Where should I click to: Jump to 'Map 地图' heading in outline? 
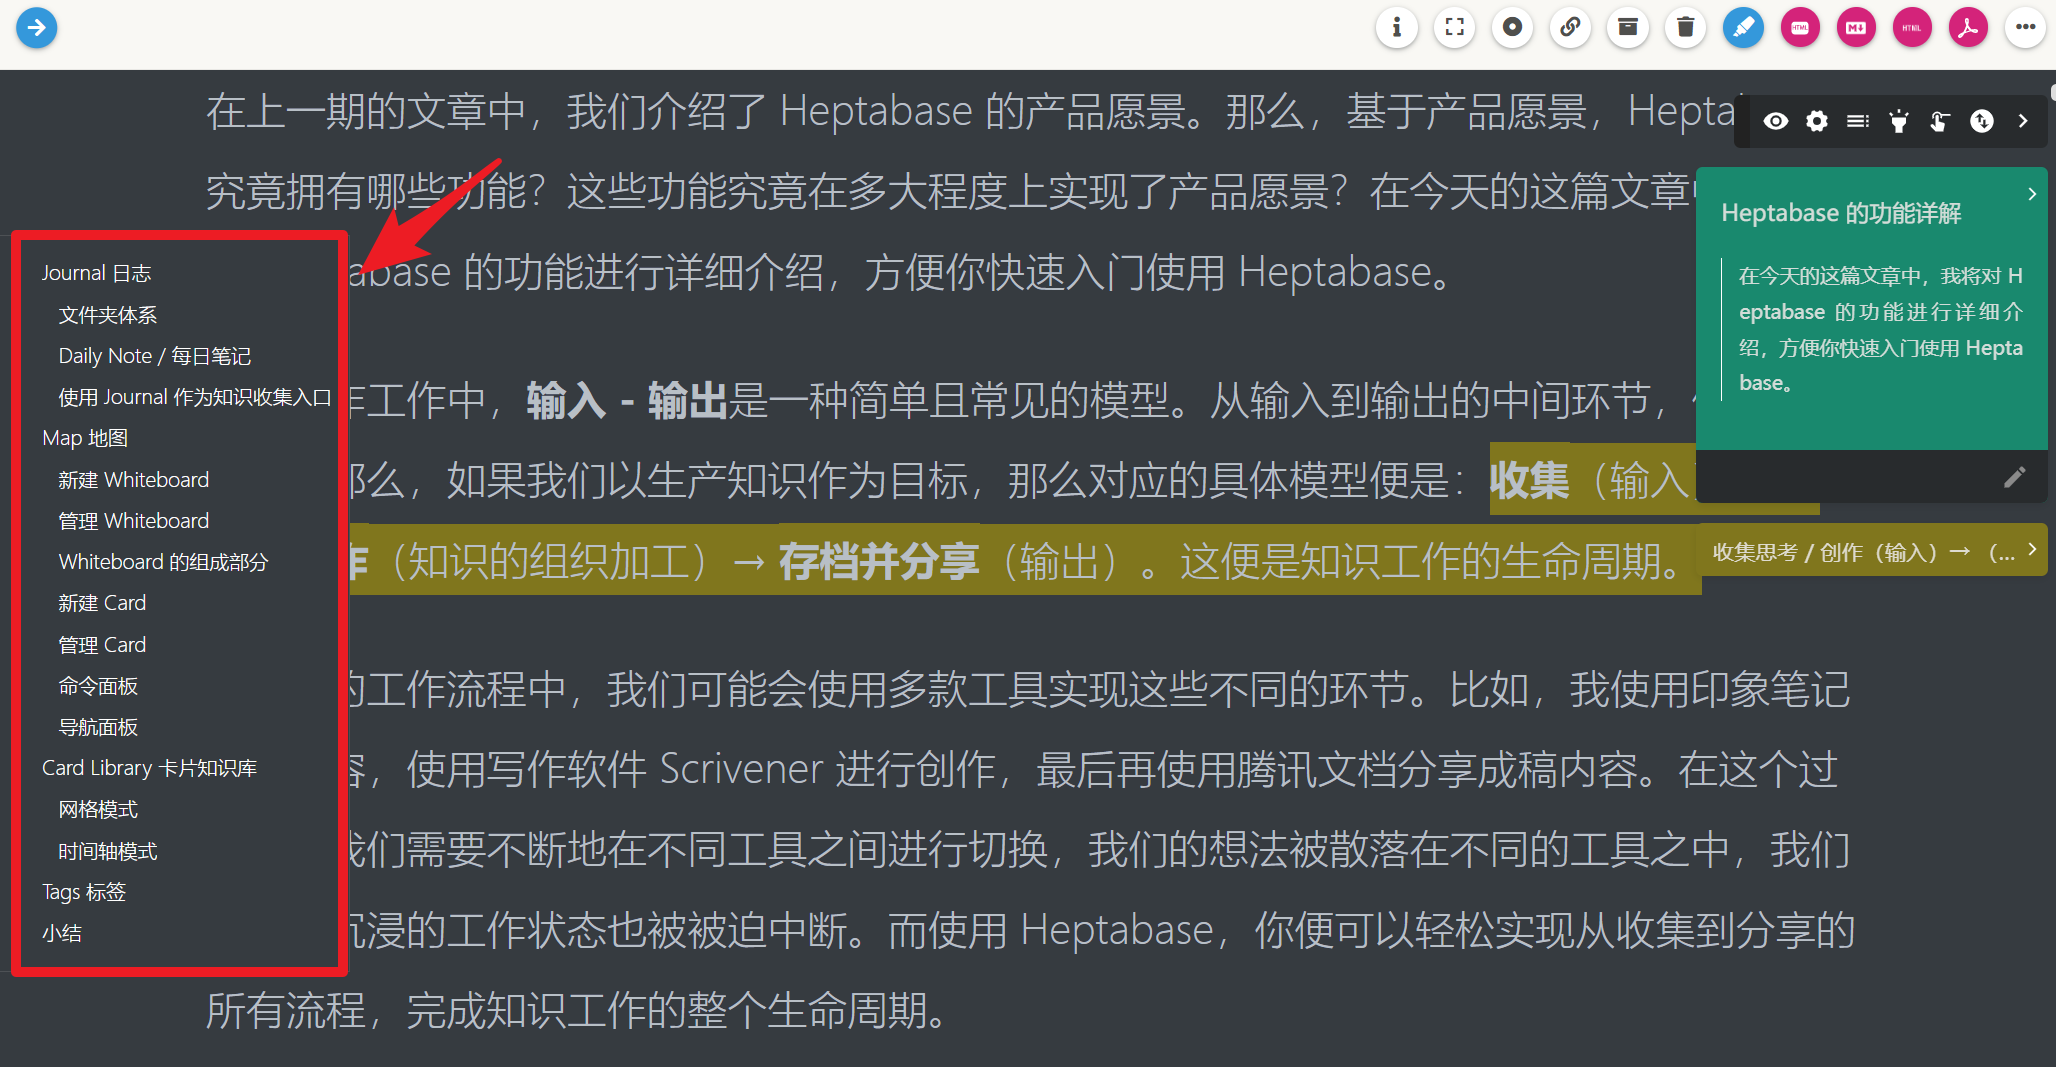[x=85, y=438]
